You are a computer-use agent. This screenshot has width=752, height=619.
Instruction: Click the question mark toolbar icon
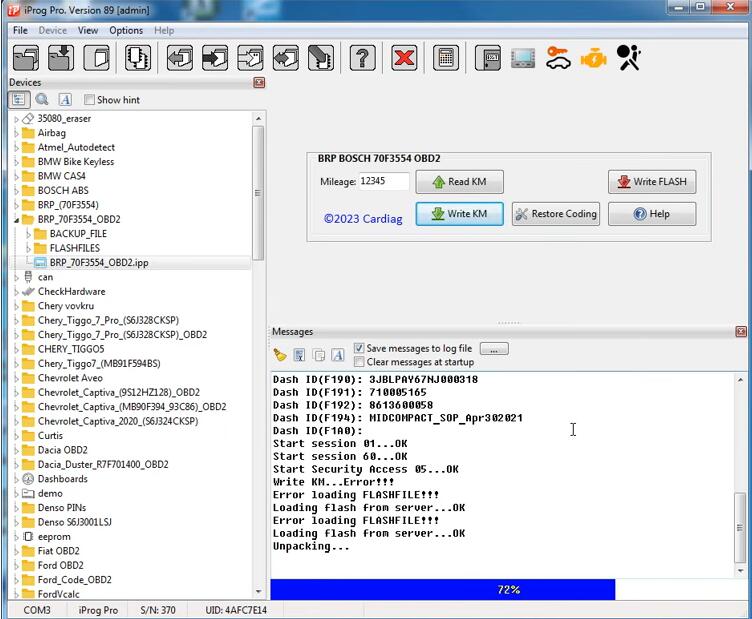(x=363, y=58)
